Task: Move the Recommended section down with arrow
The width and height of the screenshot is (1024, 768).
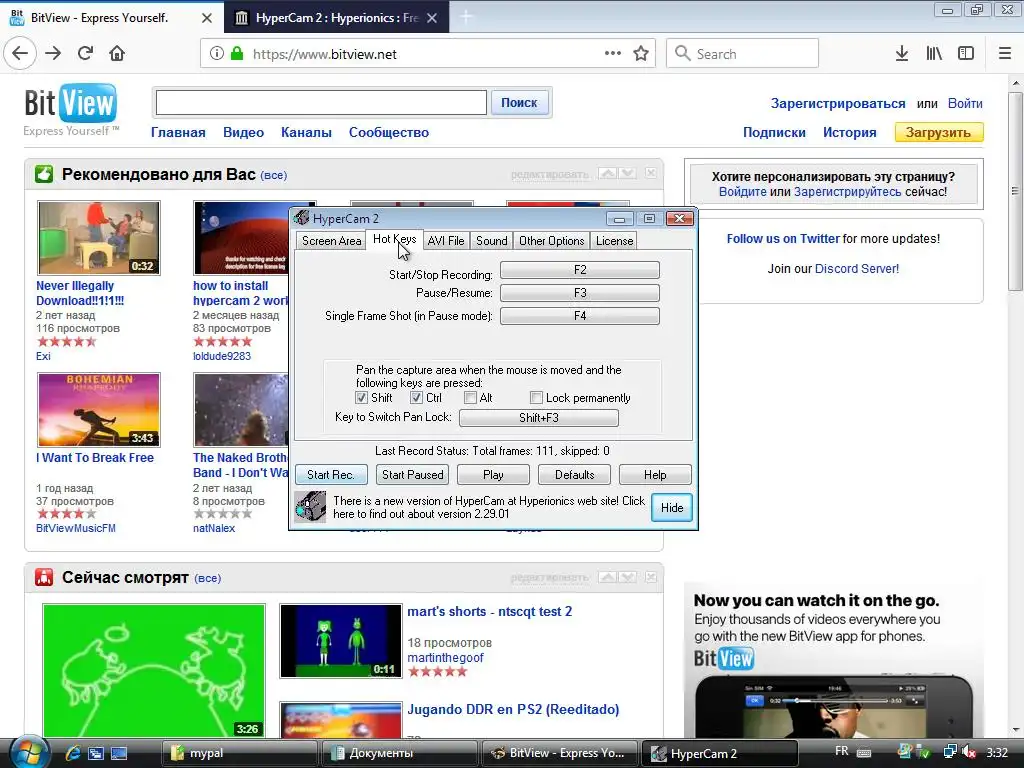Action: click(628, 174)
